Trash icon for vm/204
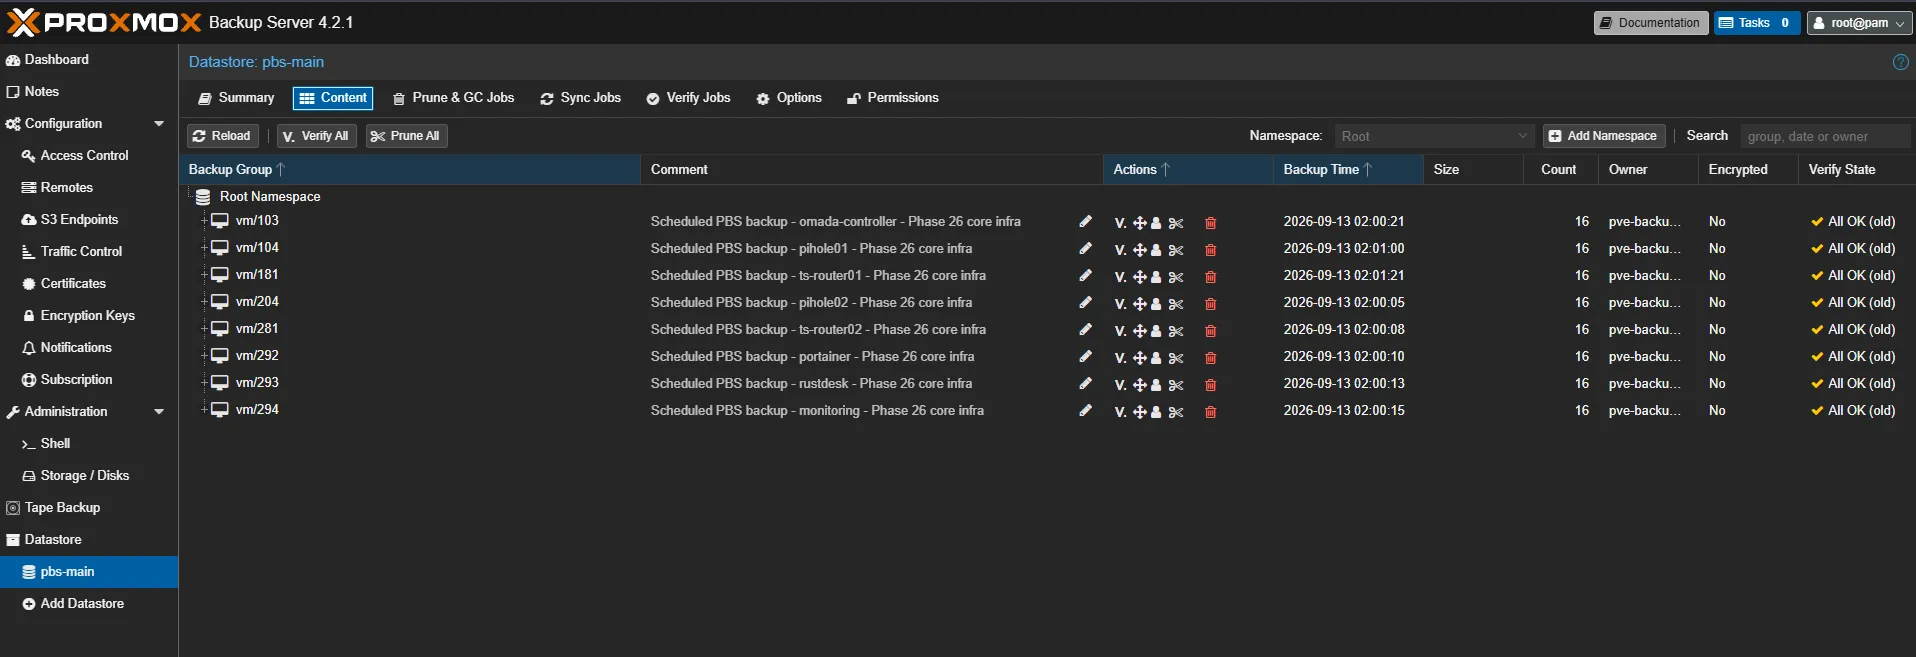1916x657 pixels. [1210, 303]
